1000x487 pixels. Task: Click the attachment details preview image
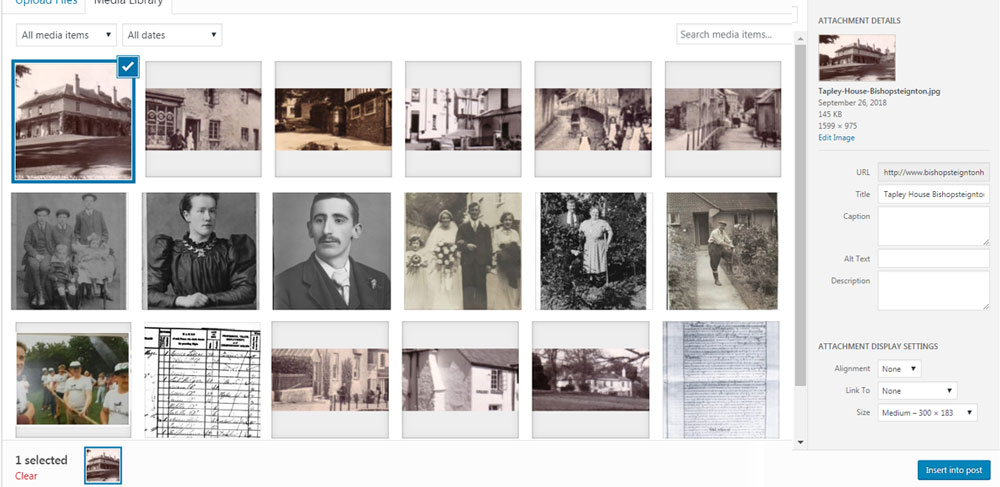[x=857, y=57]
